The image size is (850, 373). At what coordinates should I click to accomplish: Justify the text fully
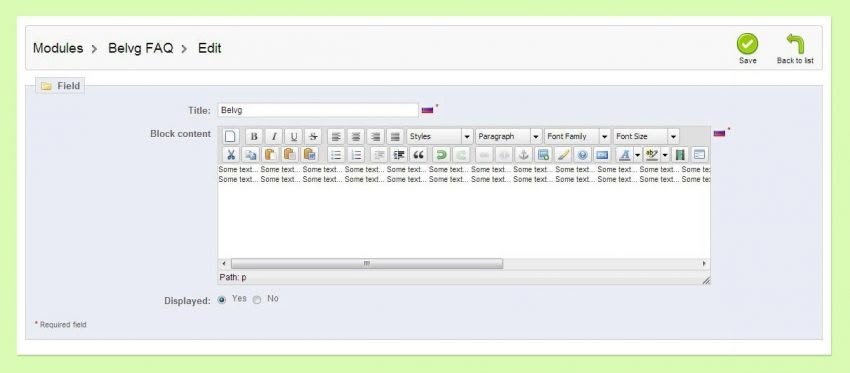[395, 137]
